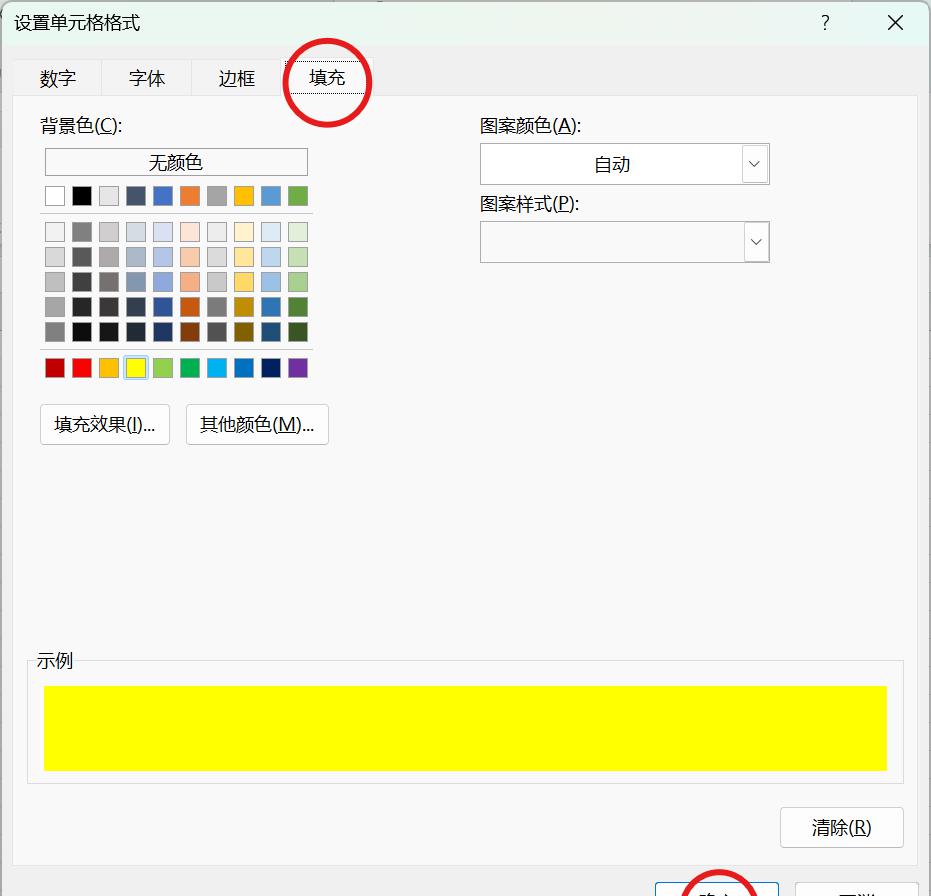931x896 pixels.
Task: Switch to the 字体 tab
Action: (147, 78)
